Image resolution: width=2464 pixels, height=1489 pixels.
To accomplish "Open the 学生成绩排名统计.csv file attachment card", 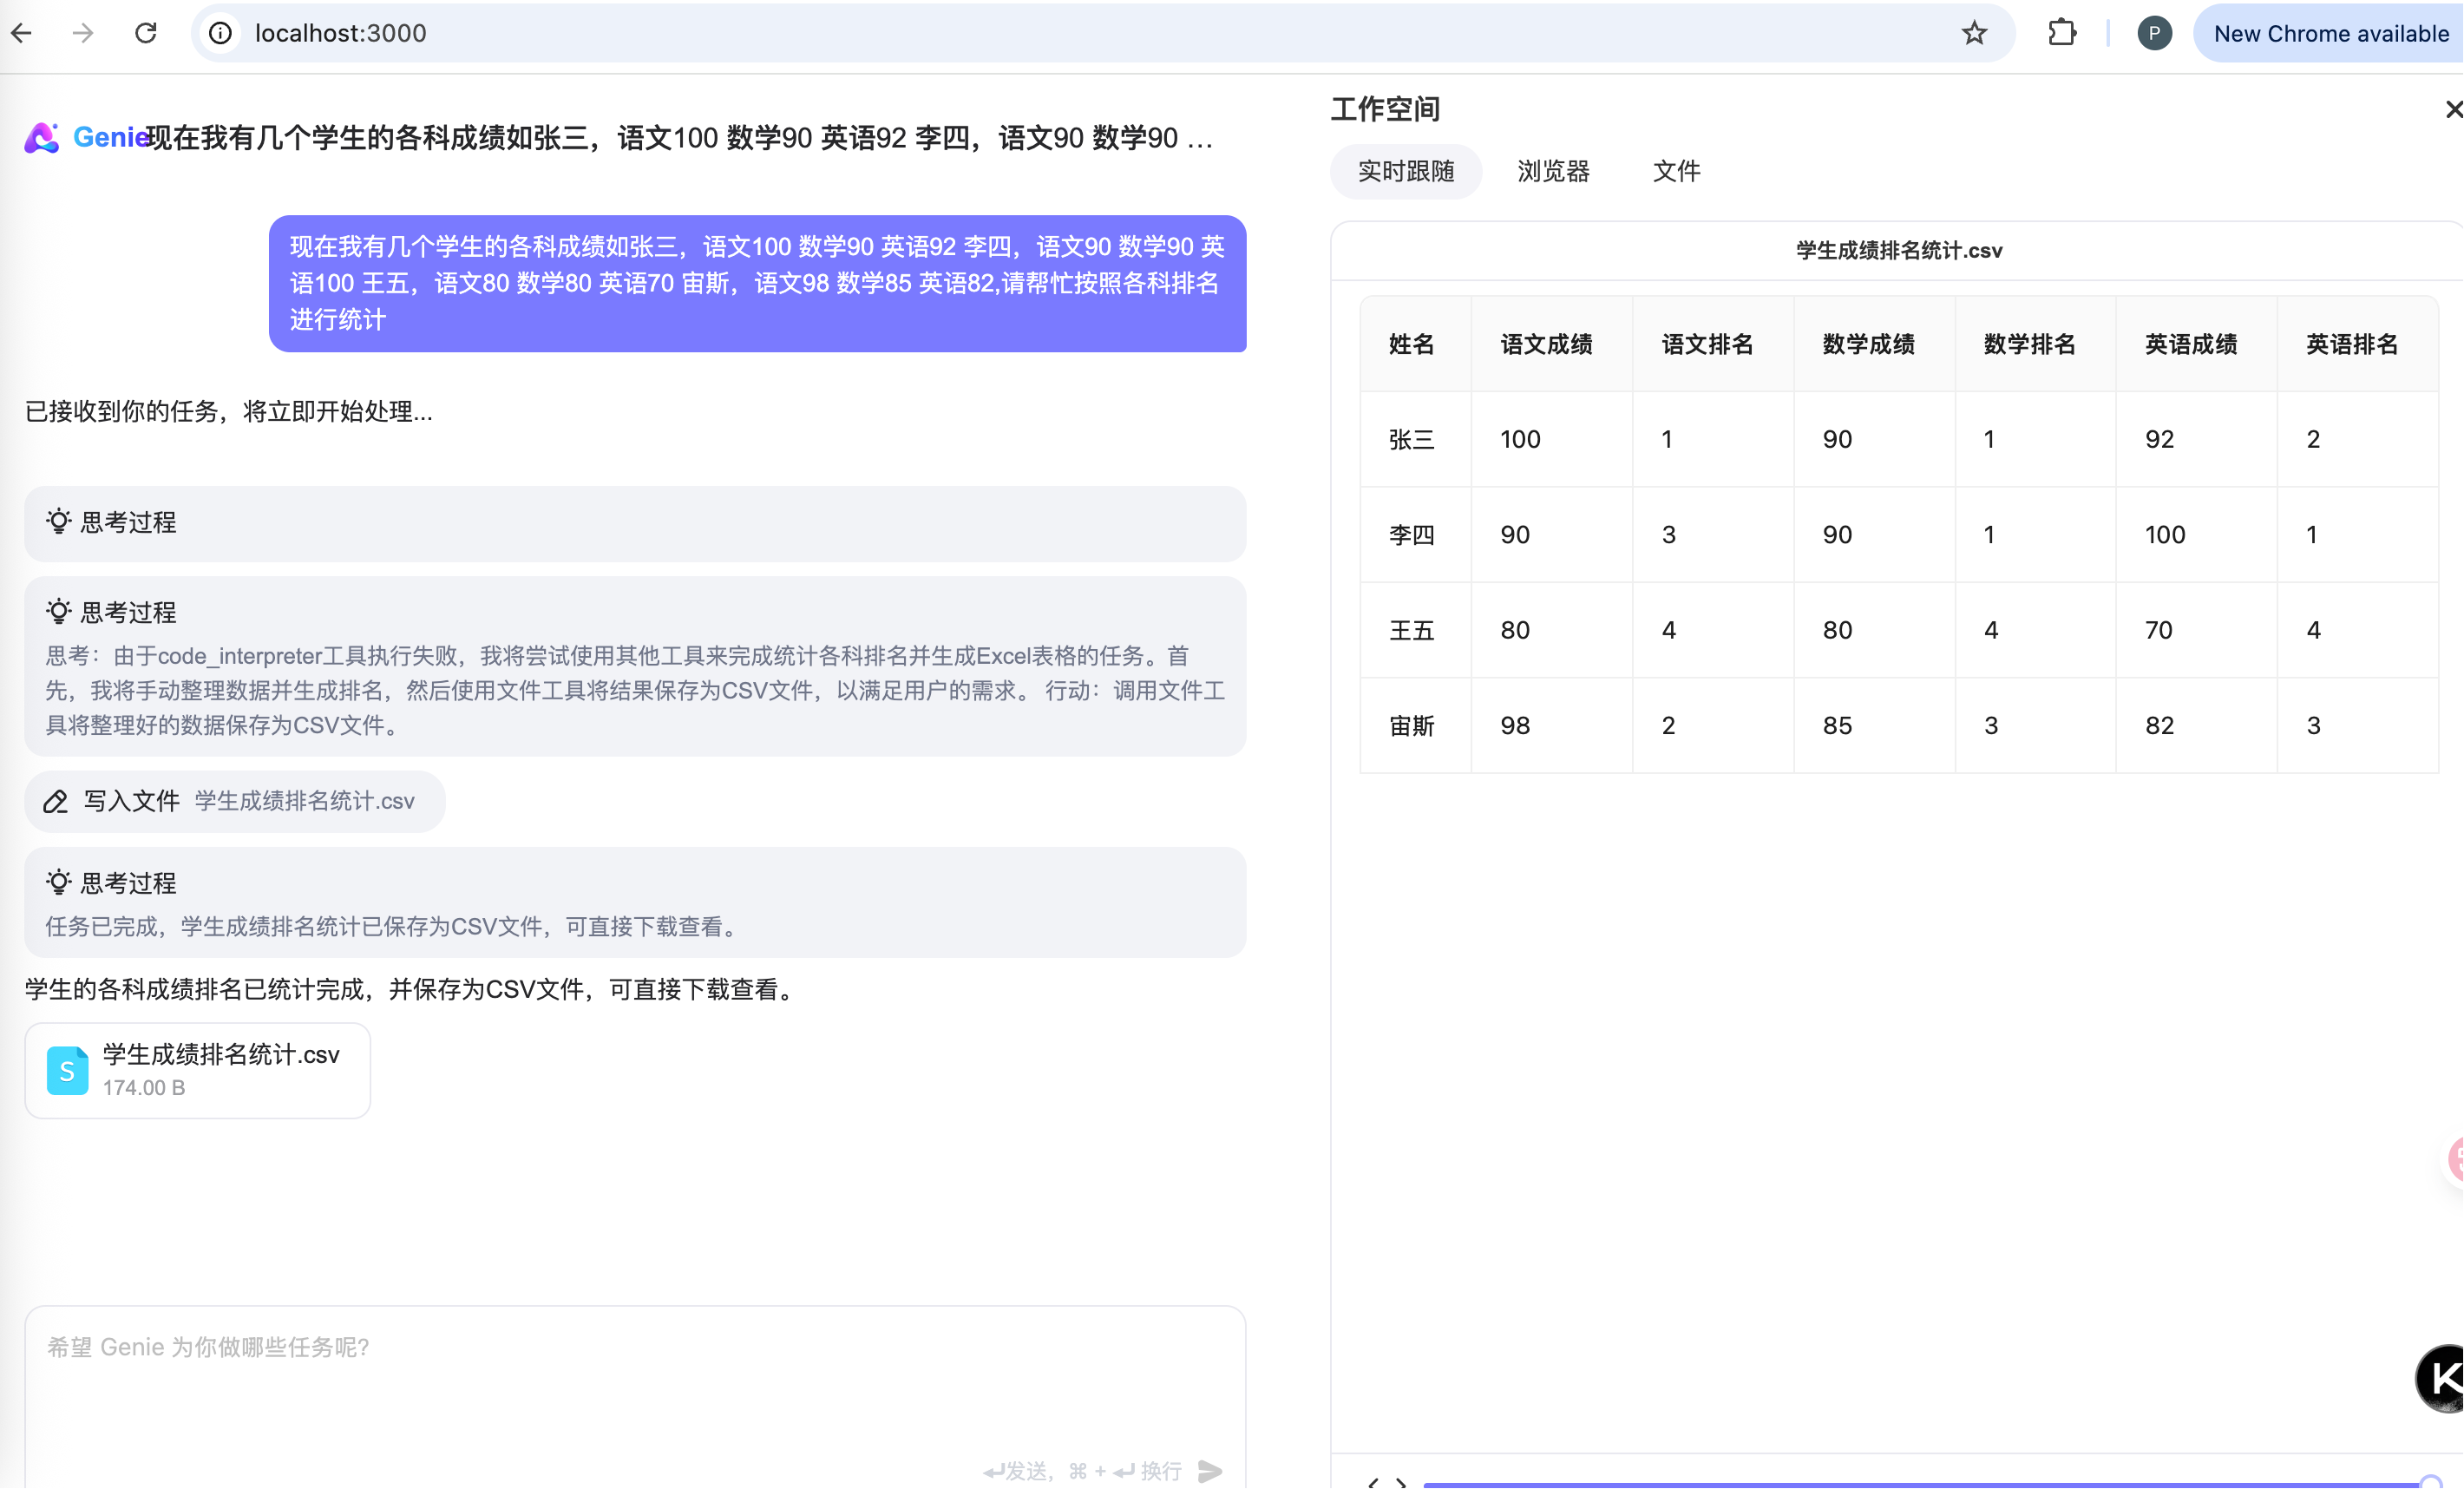I will (x=198, y=1070).
